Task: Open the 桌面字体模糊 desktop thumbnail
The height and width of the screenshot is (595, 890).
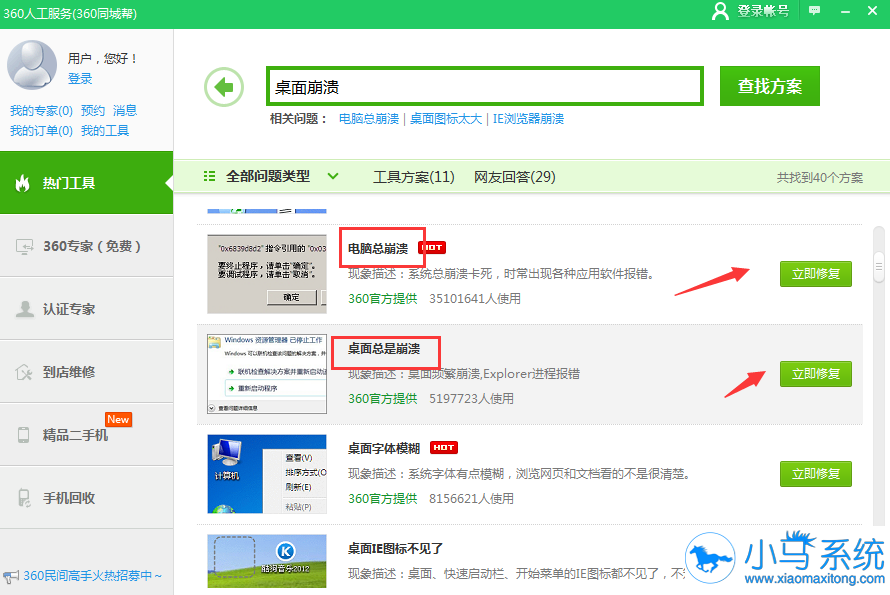Action: tap(267, 474)
